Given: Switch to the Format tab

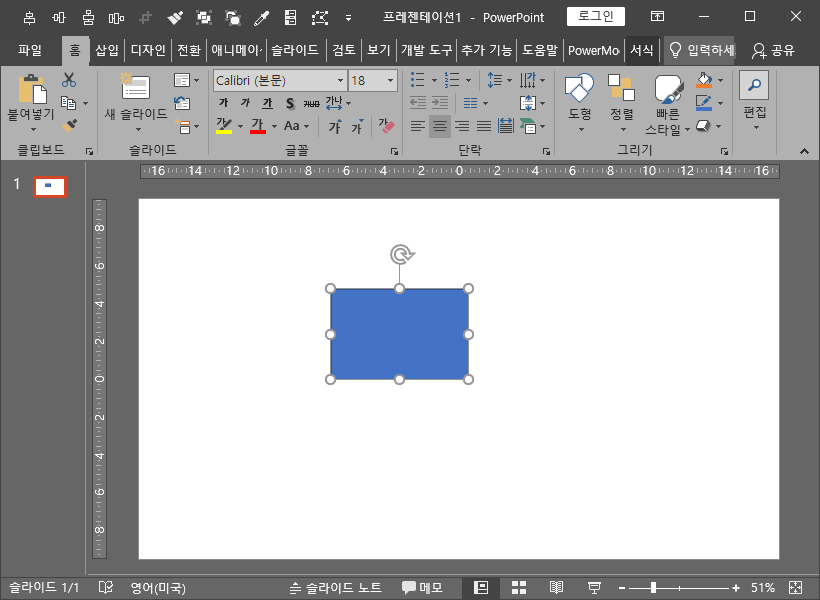Looking at the screenshot, I should tap(642, 51).
